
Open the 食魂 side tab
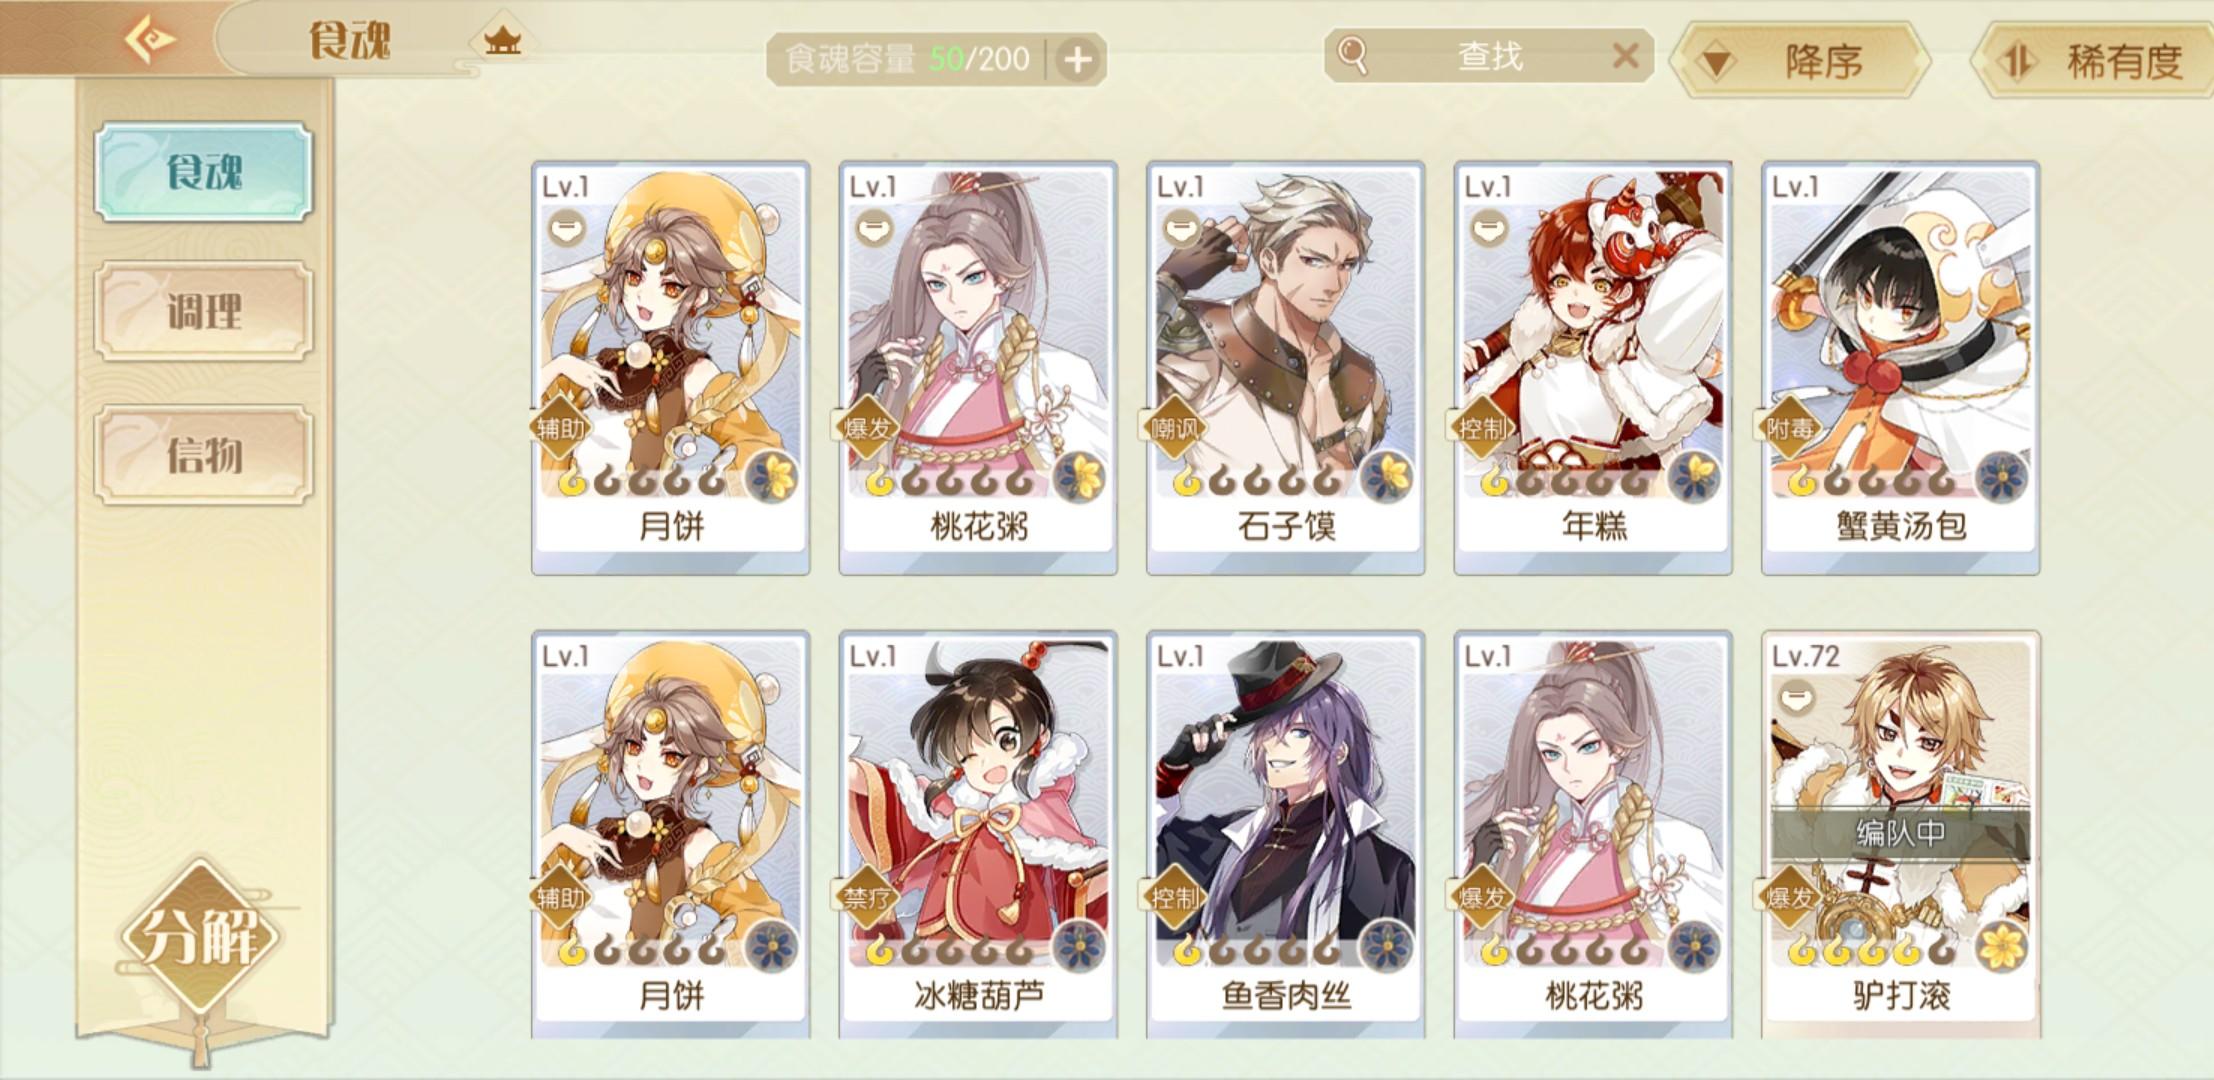[x=204, y=172]
